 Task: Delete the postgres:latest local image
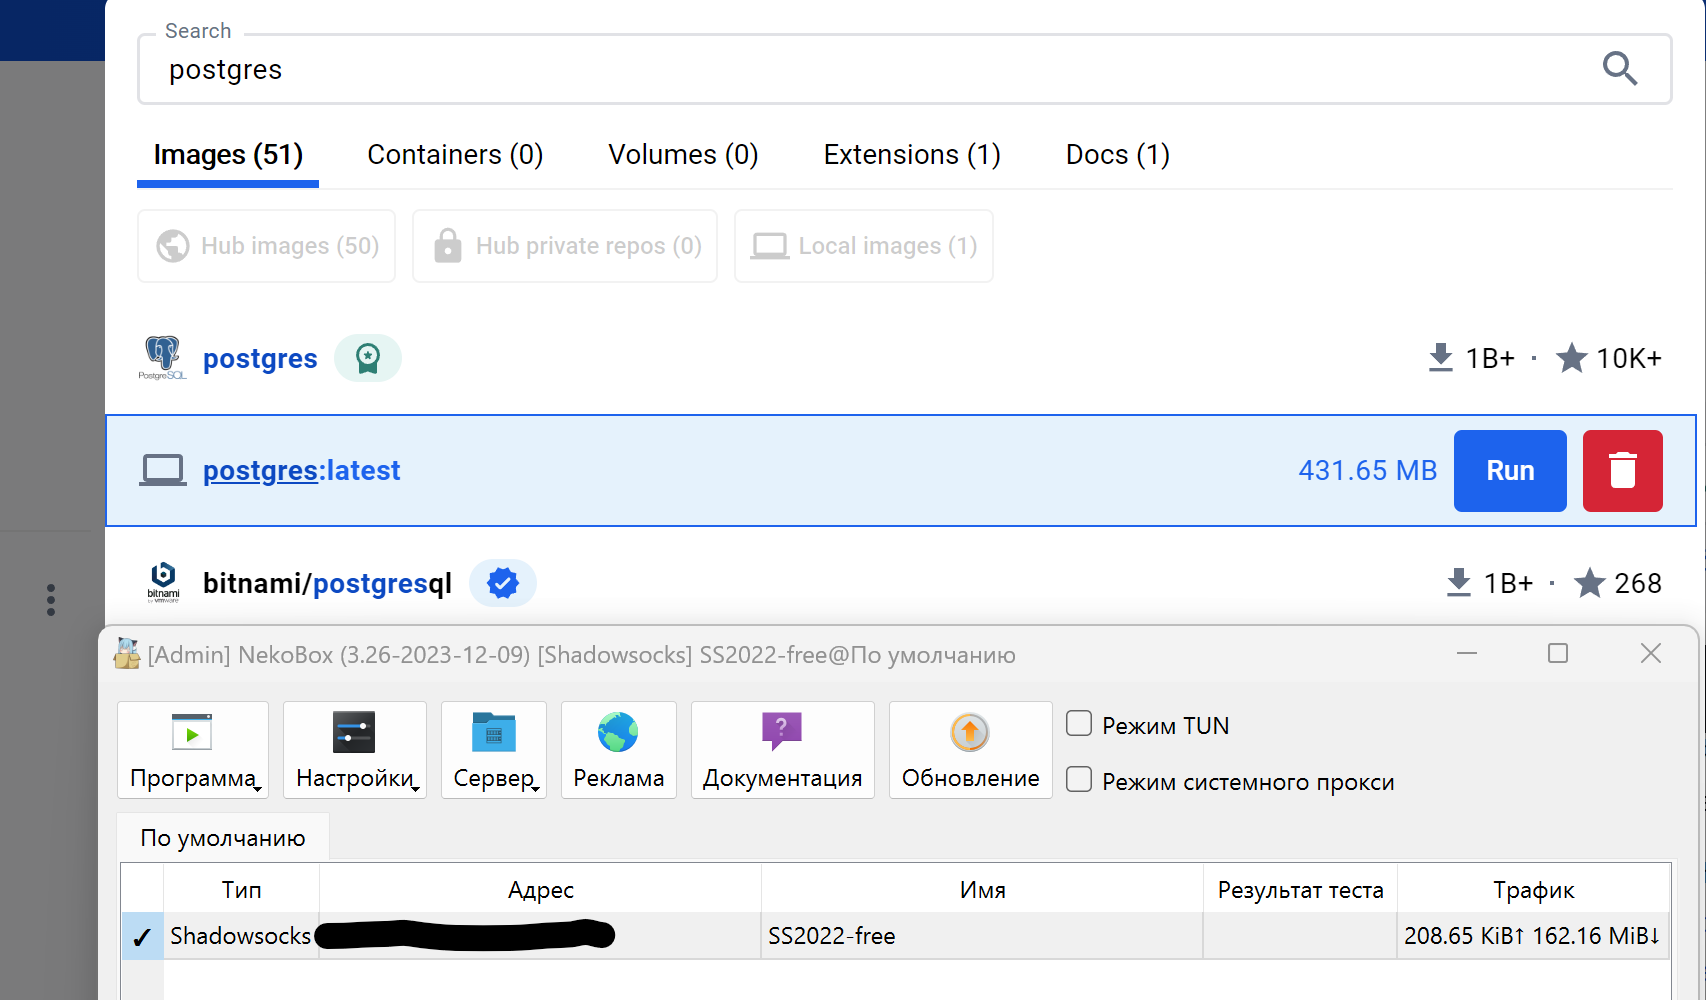[1622, 471]
